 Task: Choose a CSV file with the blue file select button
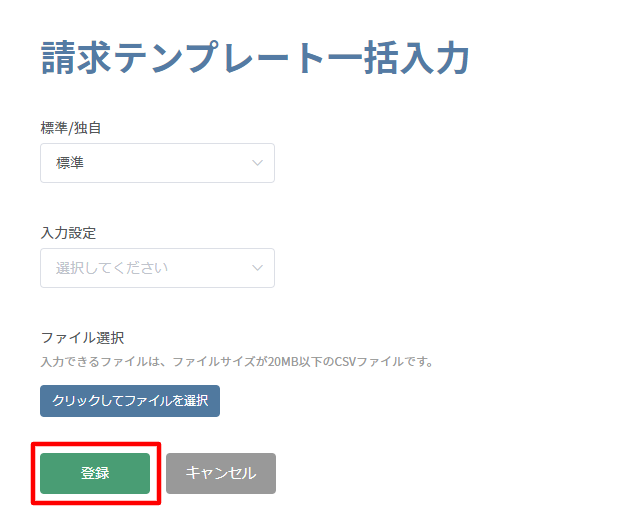(x=130, y=401)
